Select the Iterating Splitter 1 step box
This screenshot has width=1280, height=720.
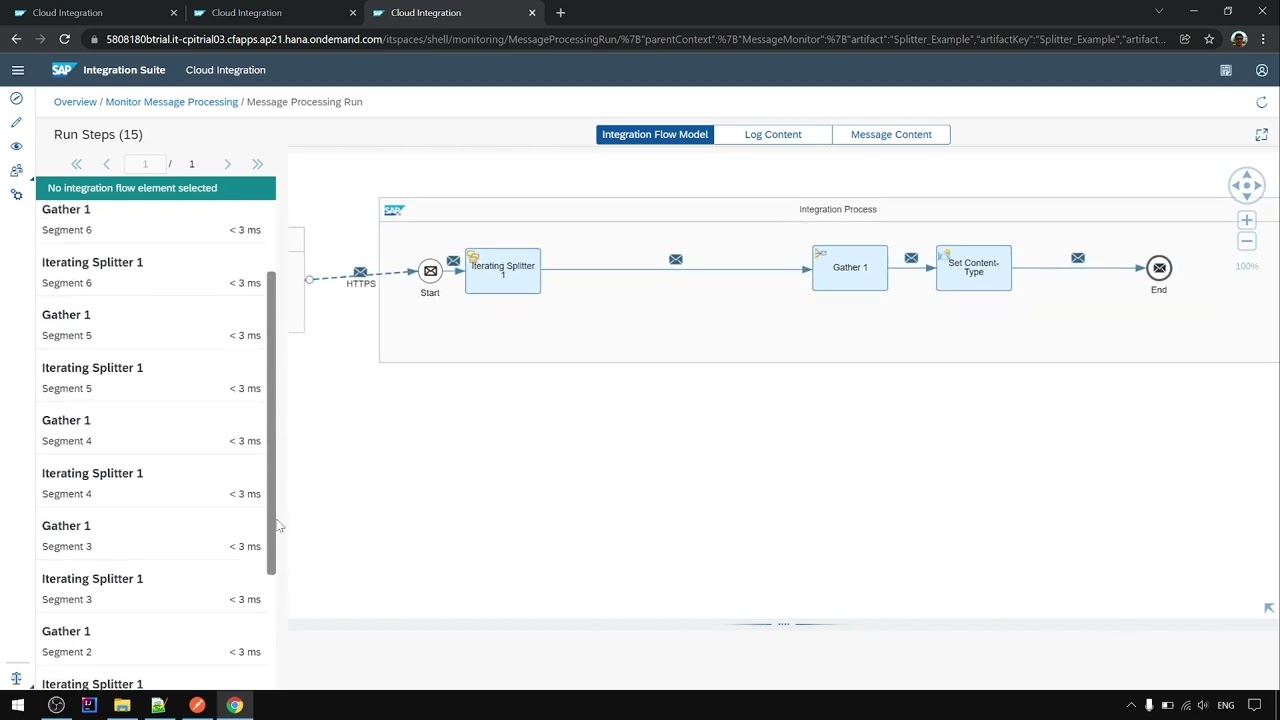pyautogui.click(x=503, y=271)
